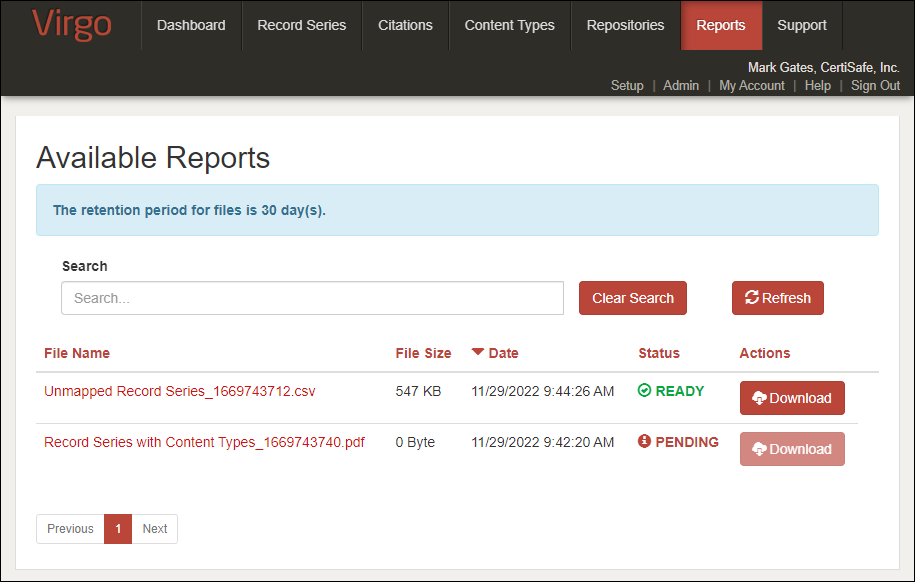Viewport: 915px width, 582px height.
Task: Open the Unmapped Record Series CSV file link
Action: 179,391
